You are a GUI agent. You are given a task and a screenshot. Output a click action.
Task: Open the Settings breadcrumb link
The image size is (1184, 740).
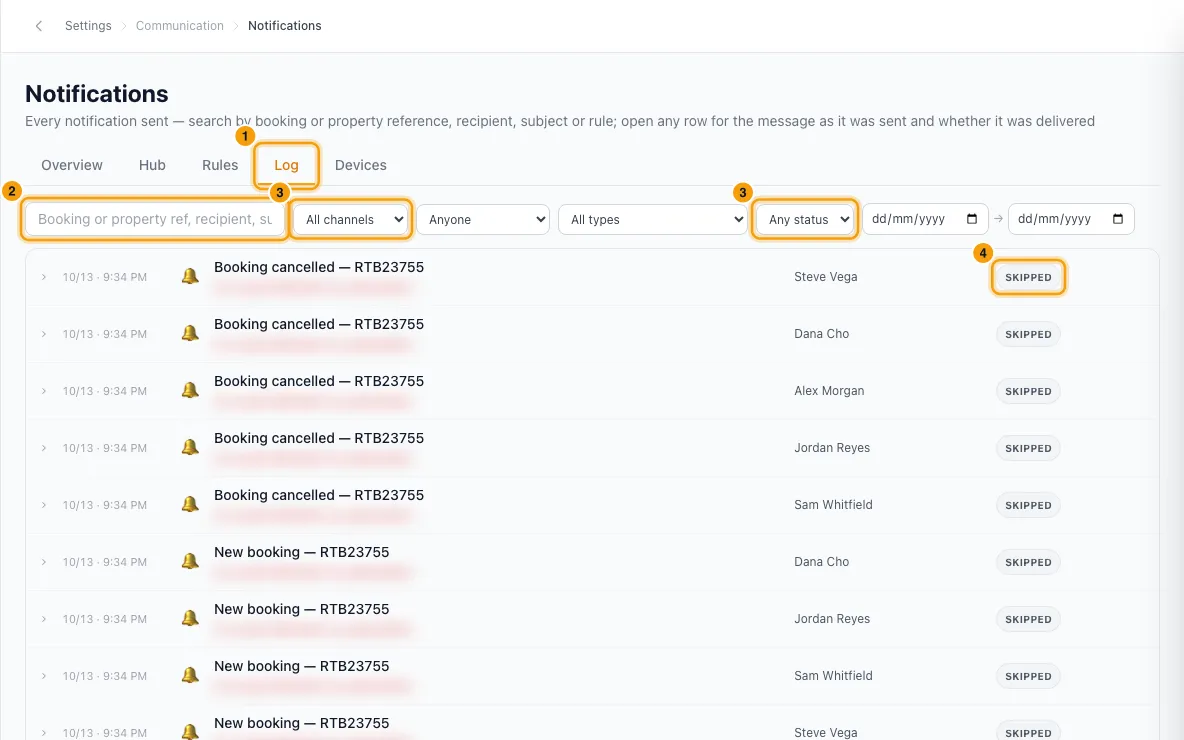(88, 26)
